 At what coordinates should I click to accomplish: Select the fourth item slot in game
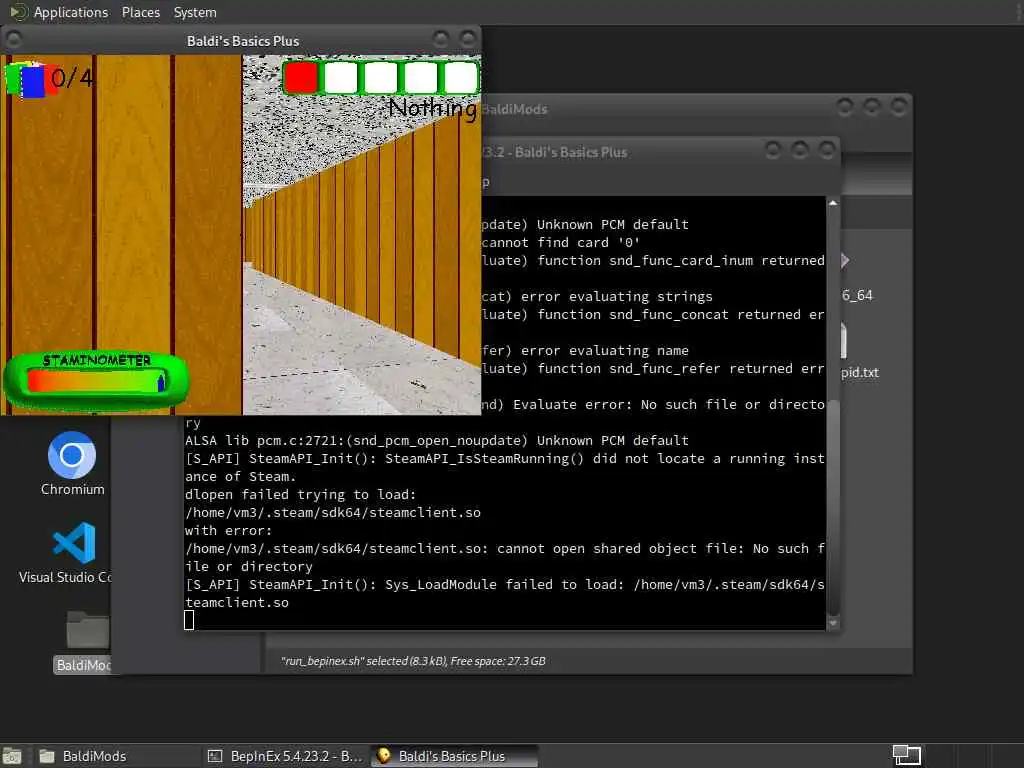(x=421, y=77)
